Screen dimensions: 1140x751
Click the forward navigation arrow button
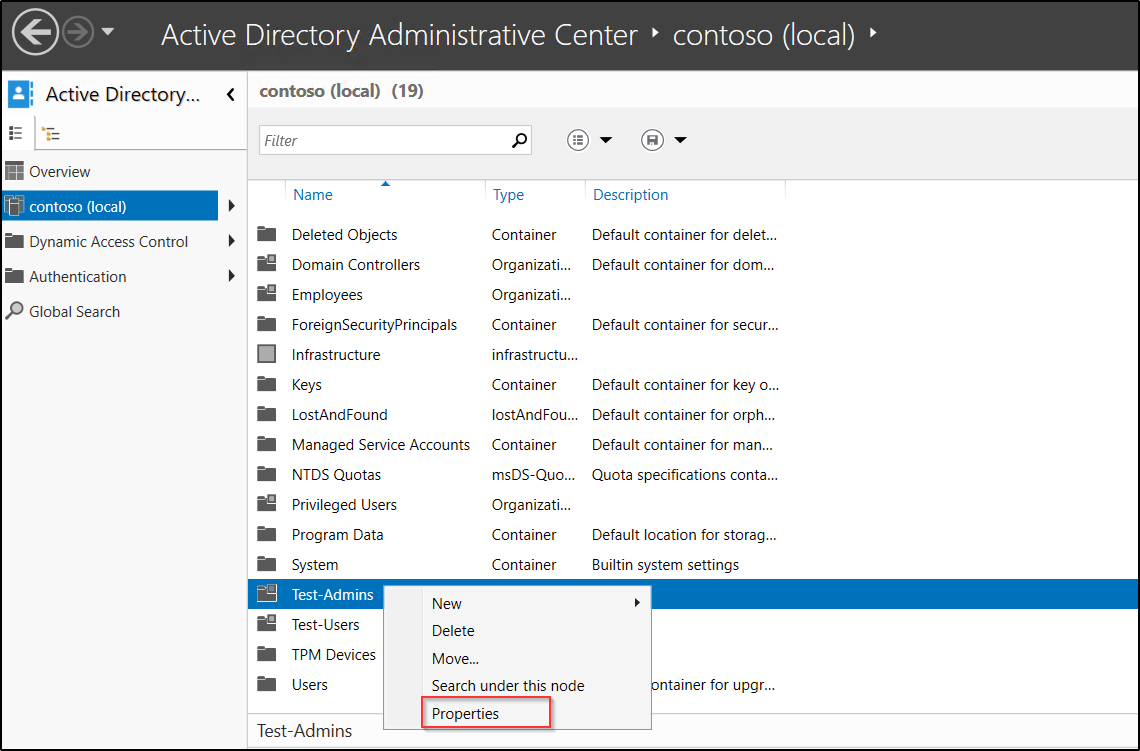pyautogui.click(x=77, y=34)
